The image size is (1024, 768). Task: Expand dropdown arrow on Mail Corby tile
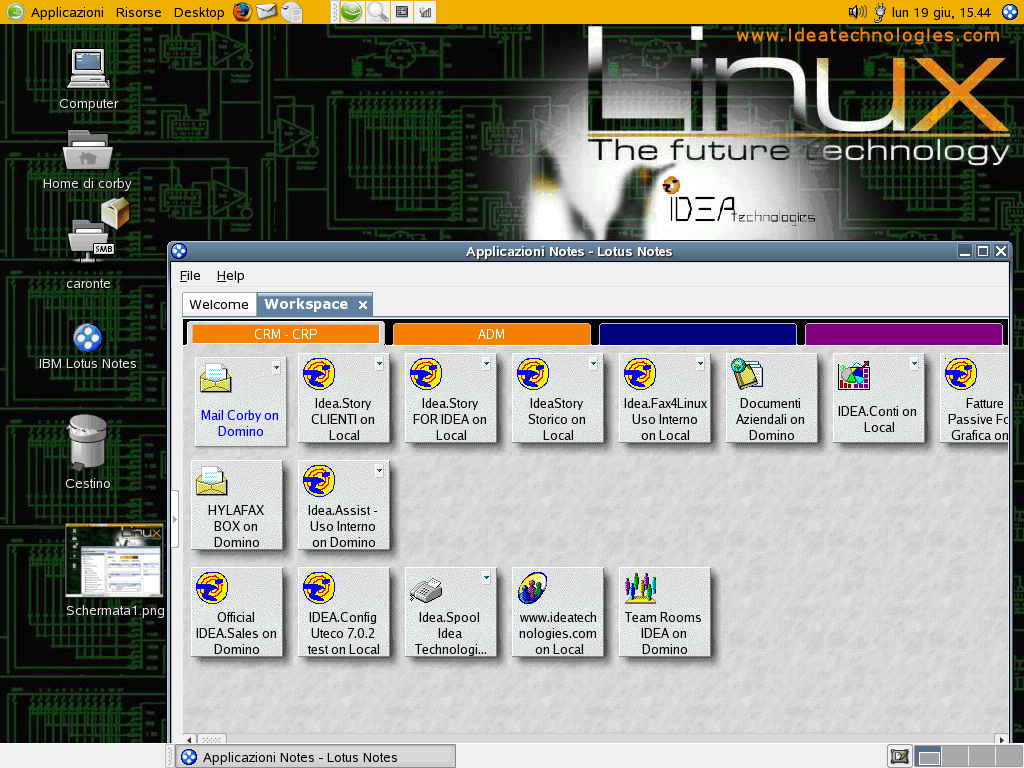(x=276, y=368)
